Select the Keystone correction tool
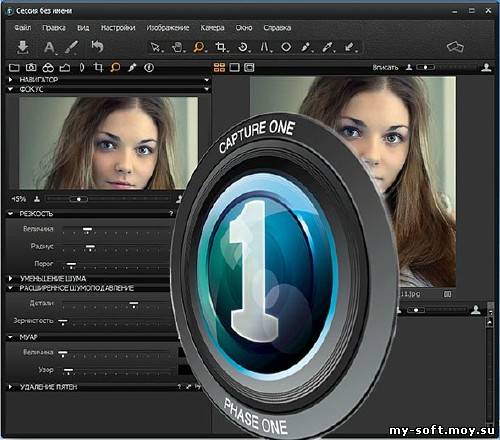This screenshot has height=440, width=500. point(265,47)
